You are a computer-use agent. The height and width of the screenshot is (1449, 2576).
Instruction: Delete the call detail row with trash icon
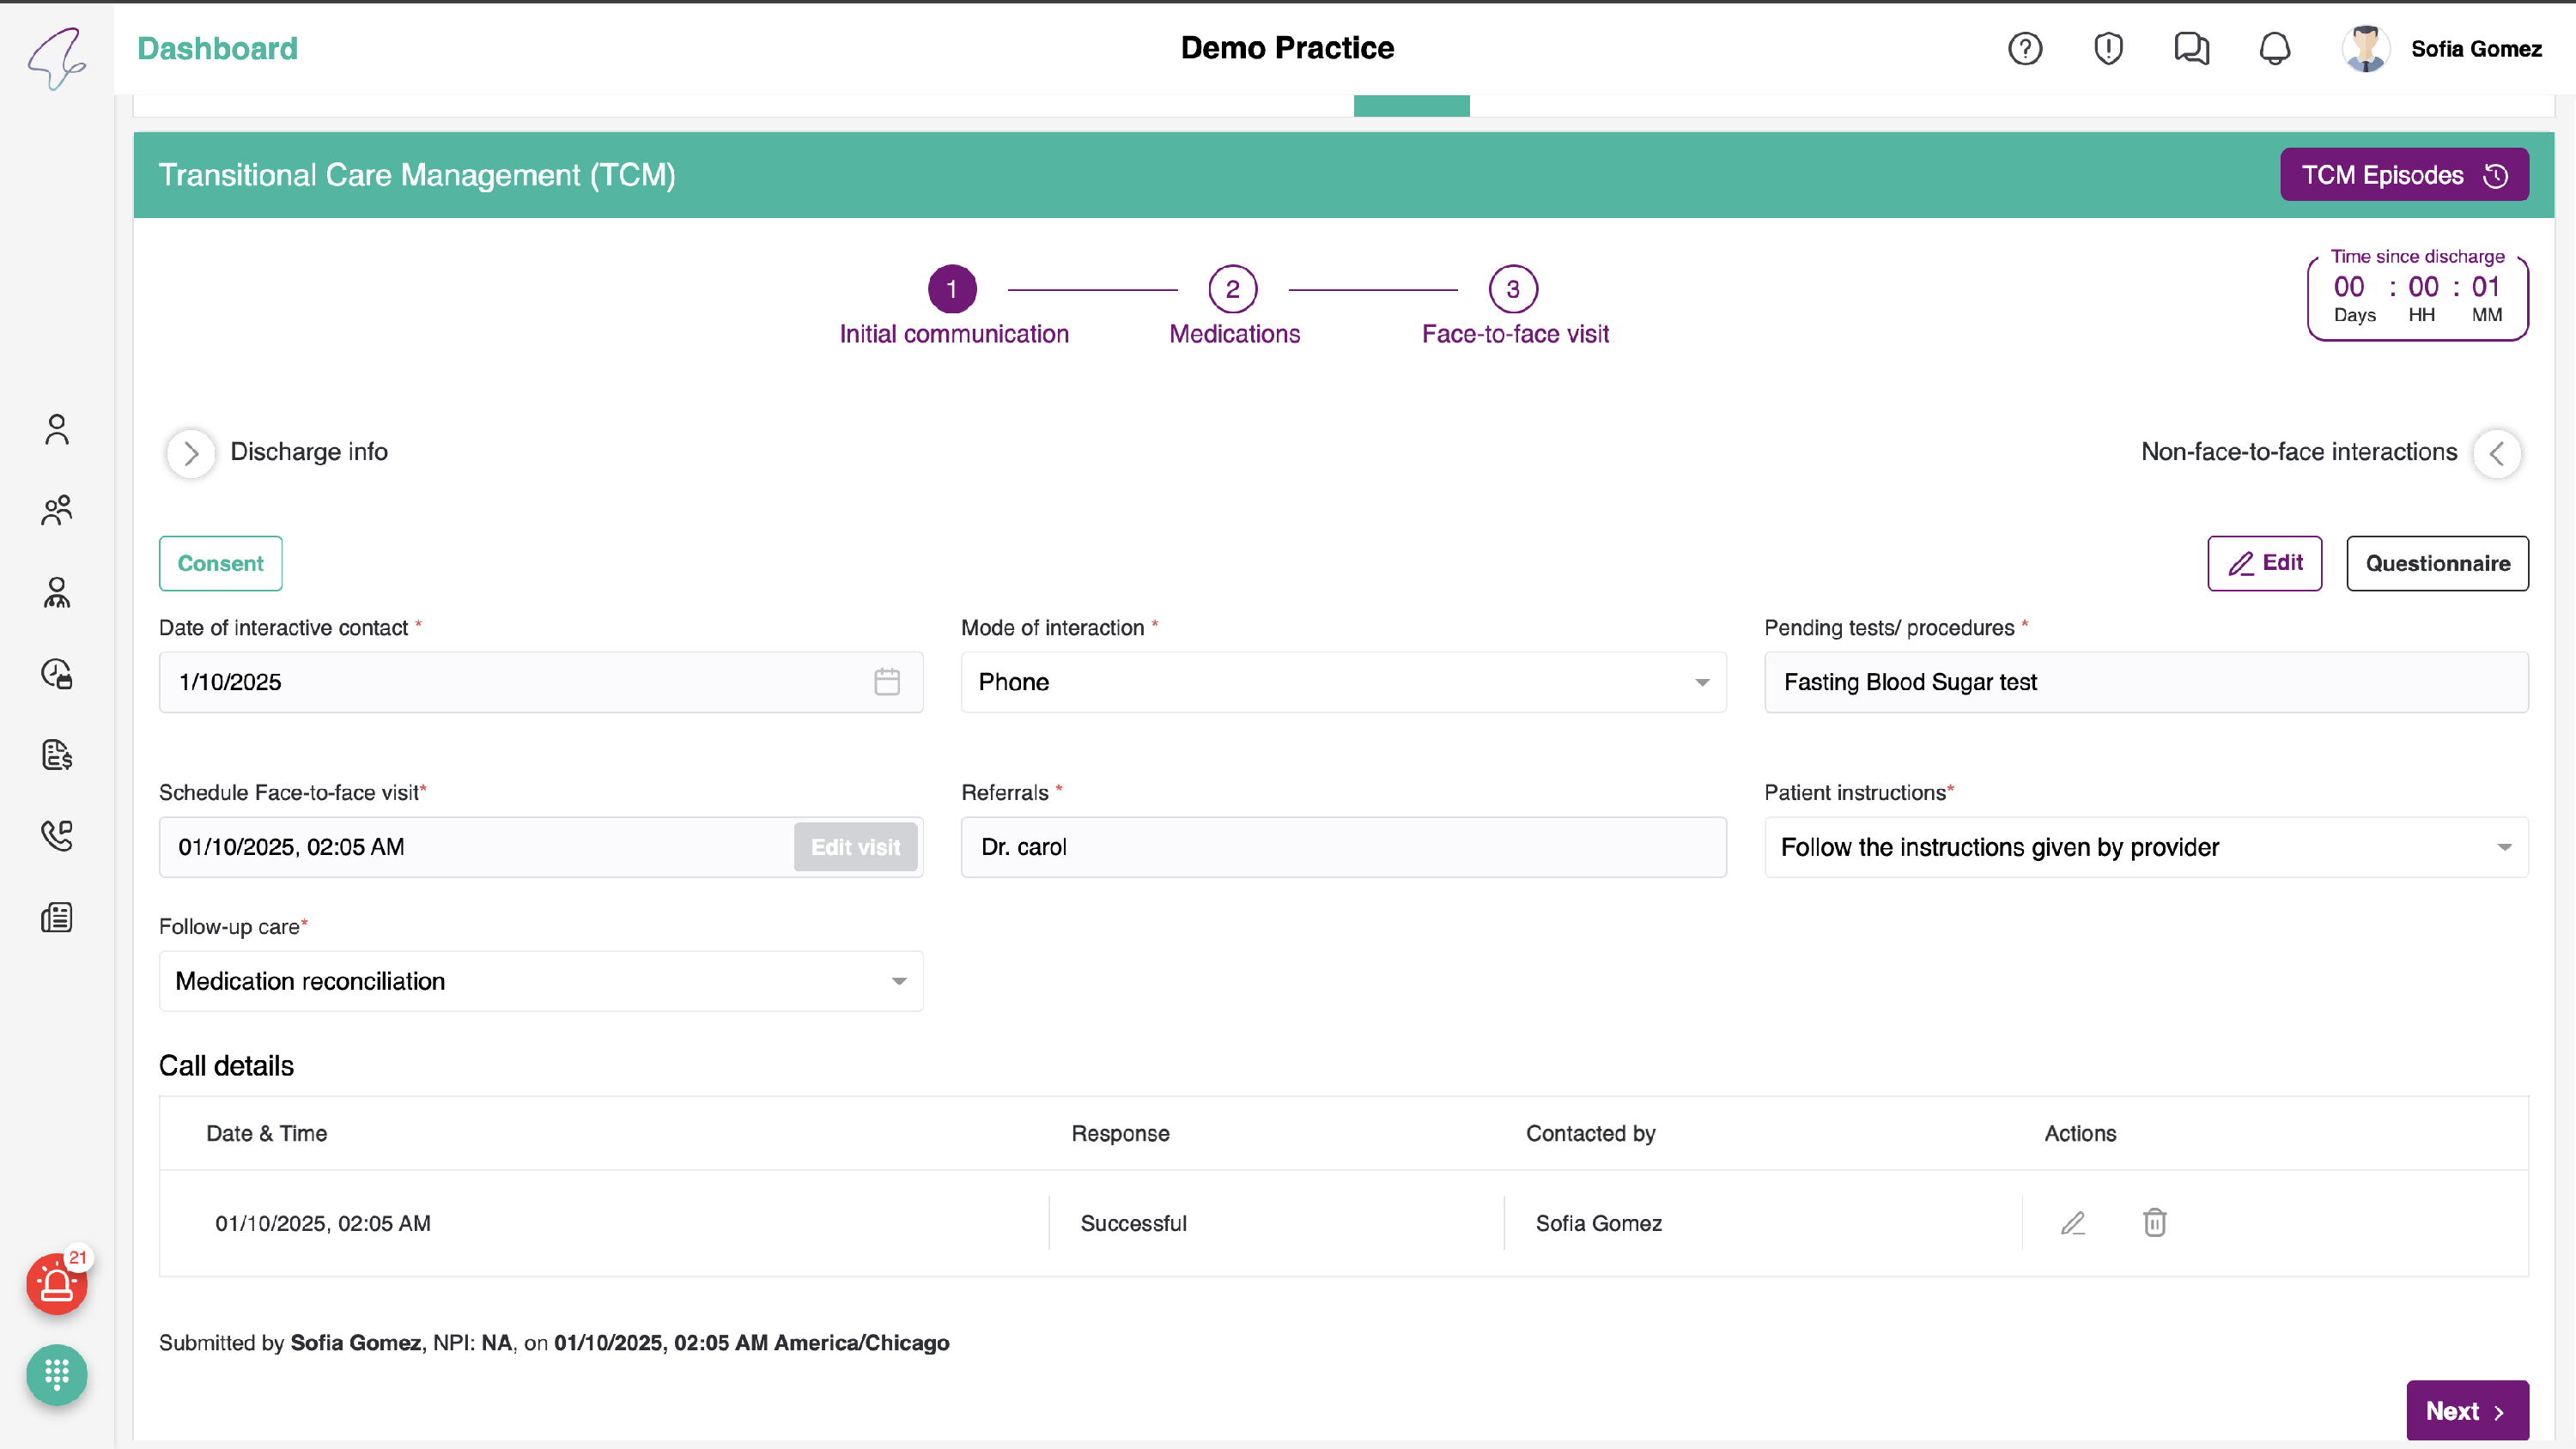tap(2155, 1222)
